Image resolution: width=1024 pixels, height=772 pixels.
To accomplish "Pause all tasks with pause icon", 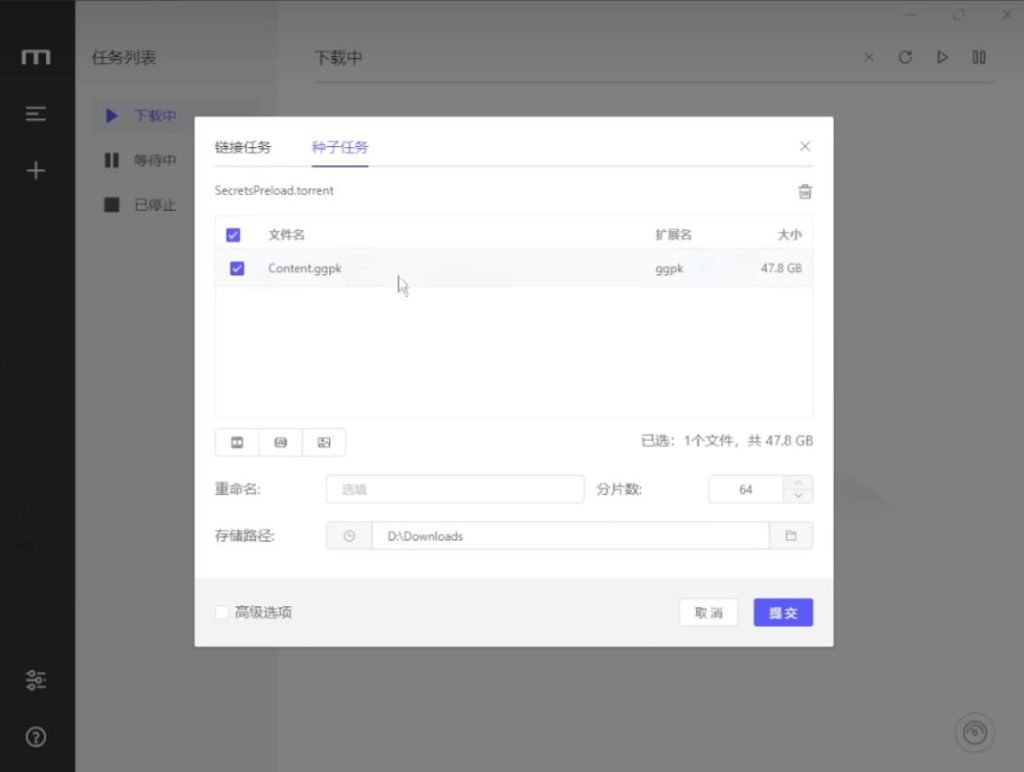I will 978,57.
